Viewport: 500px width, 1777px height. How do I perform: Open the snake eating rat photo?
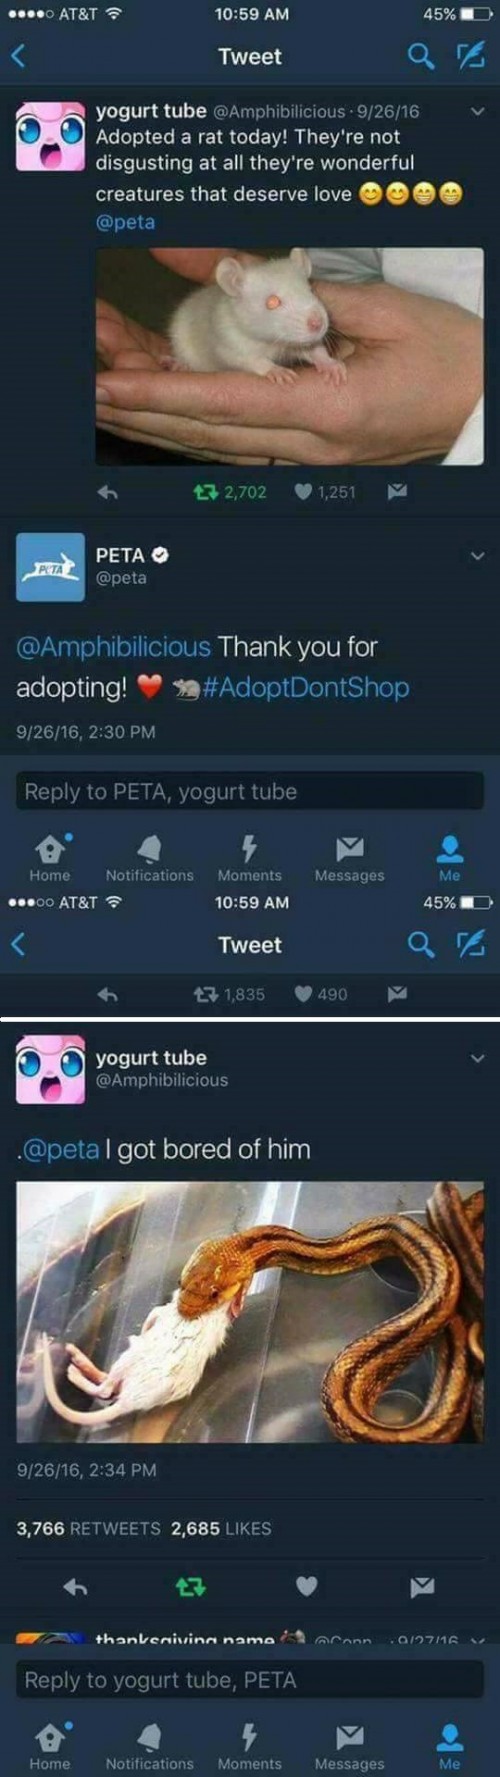(250, 1312)
